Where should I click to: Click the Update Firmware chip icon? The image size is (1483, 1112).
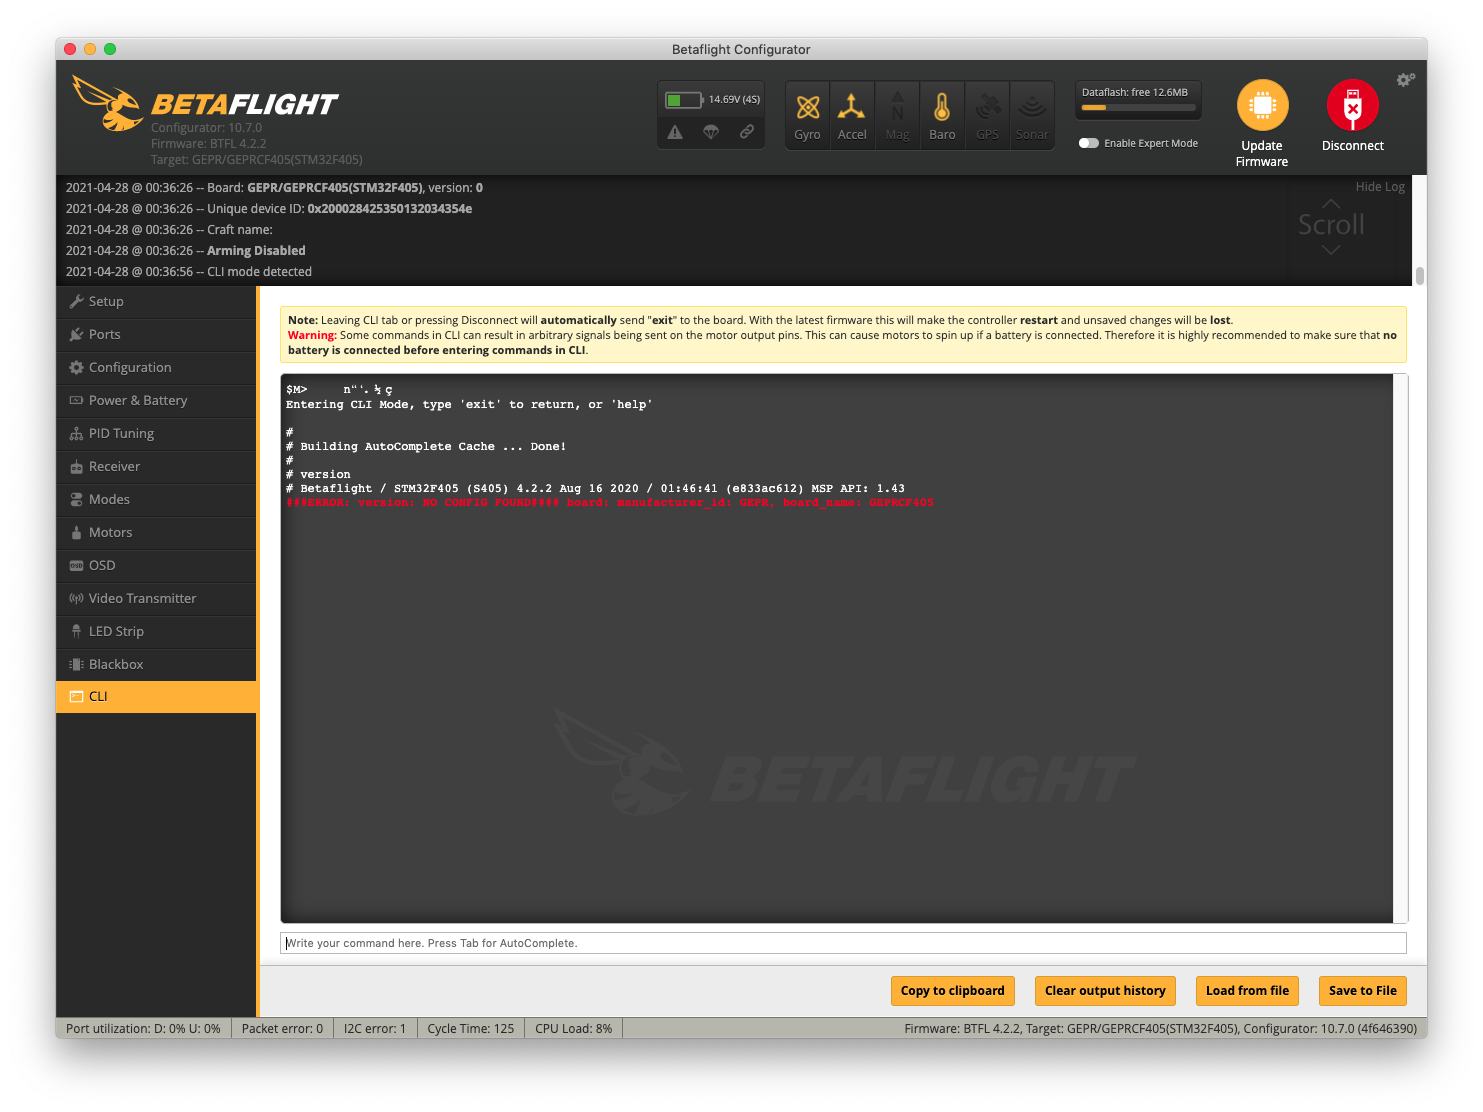(1262, 105)
